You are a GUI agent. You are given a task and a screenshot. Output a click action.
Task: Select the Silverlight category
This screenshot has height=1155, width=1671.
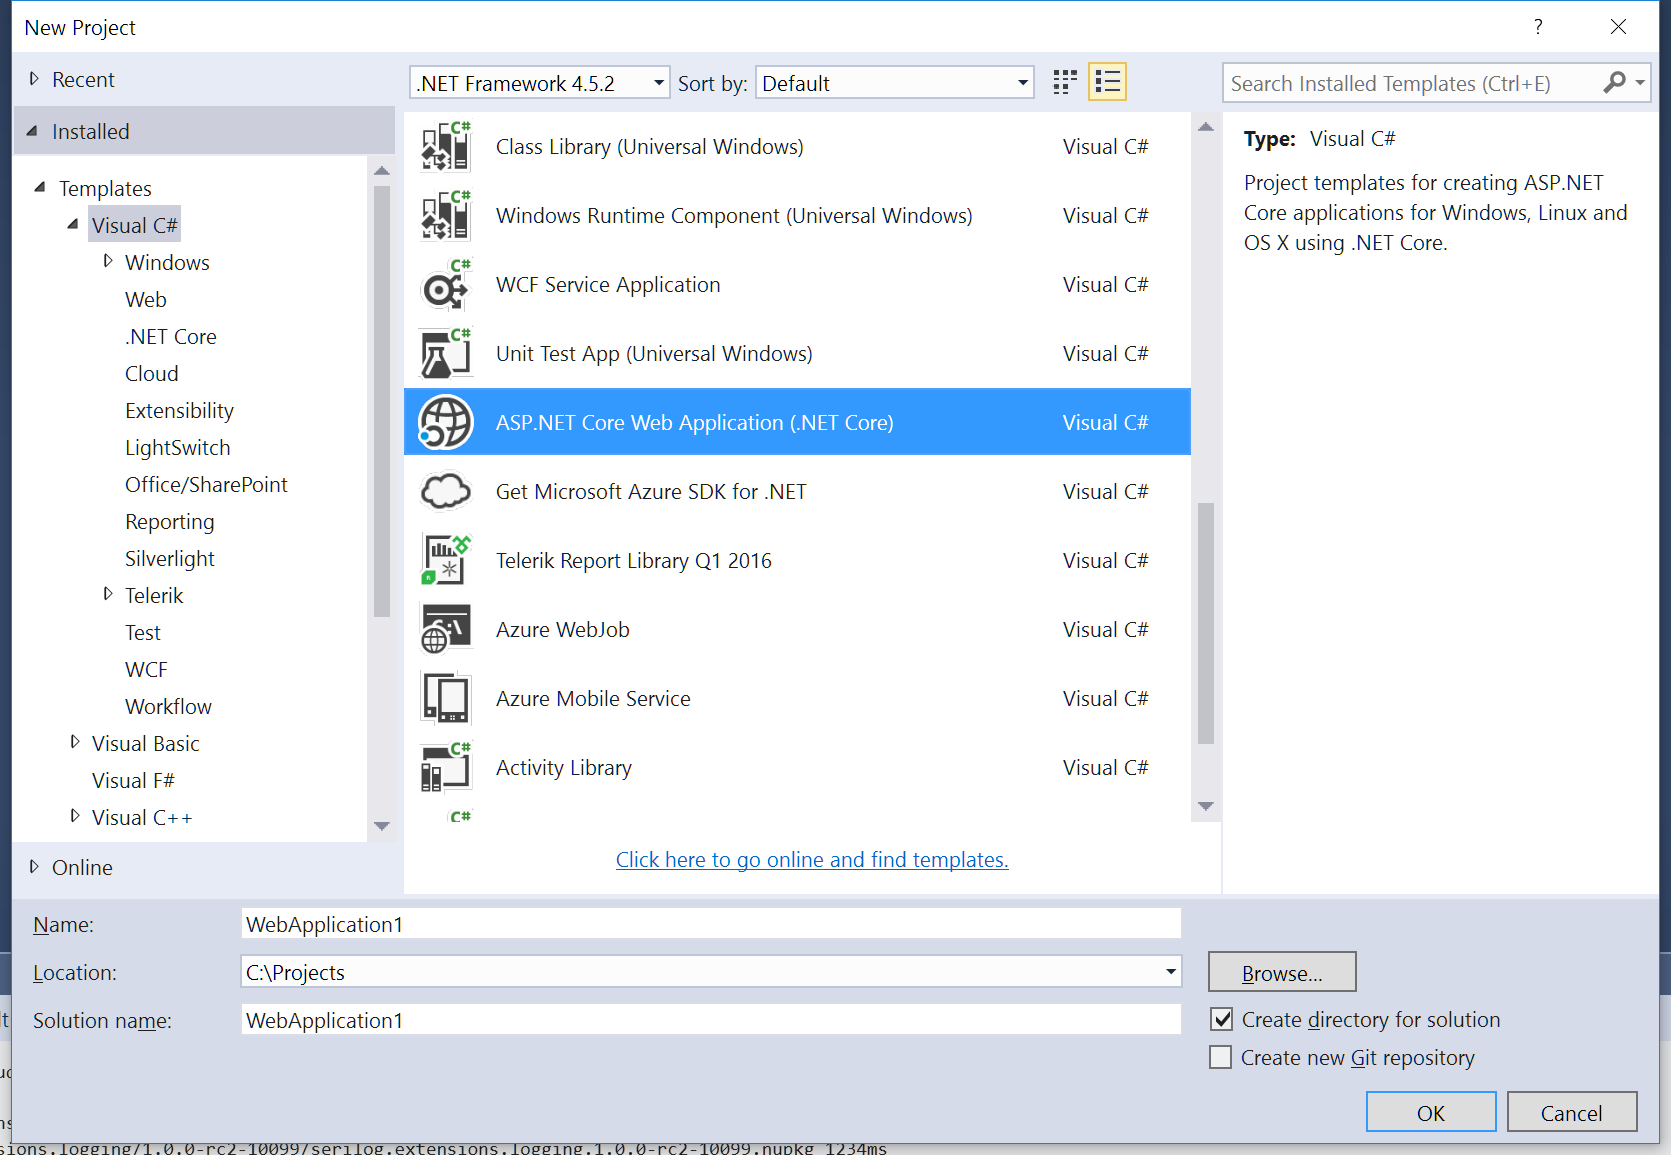click(170, 559)
